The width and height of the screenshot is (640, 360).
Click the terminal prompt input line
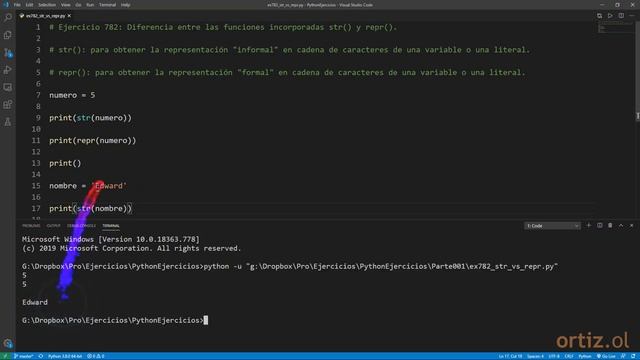(115, 320)
